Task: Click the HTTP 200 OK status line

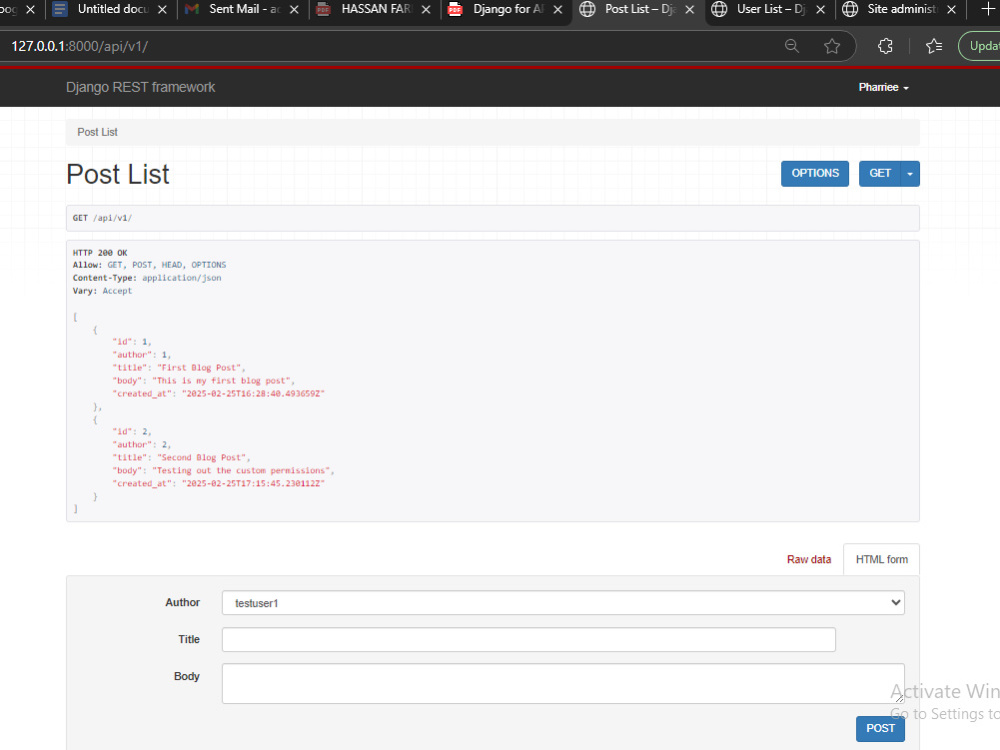Action: click(100, 253)
